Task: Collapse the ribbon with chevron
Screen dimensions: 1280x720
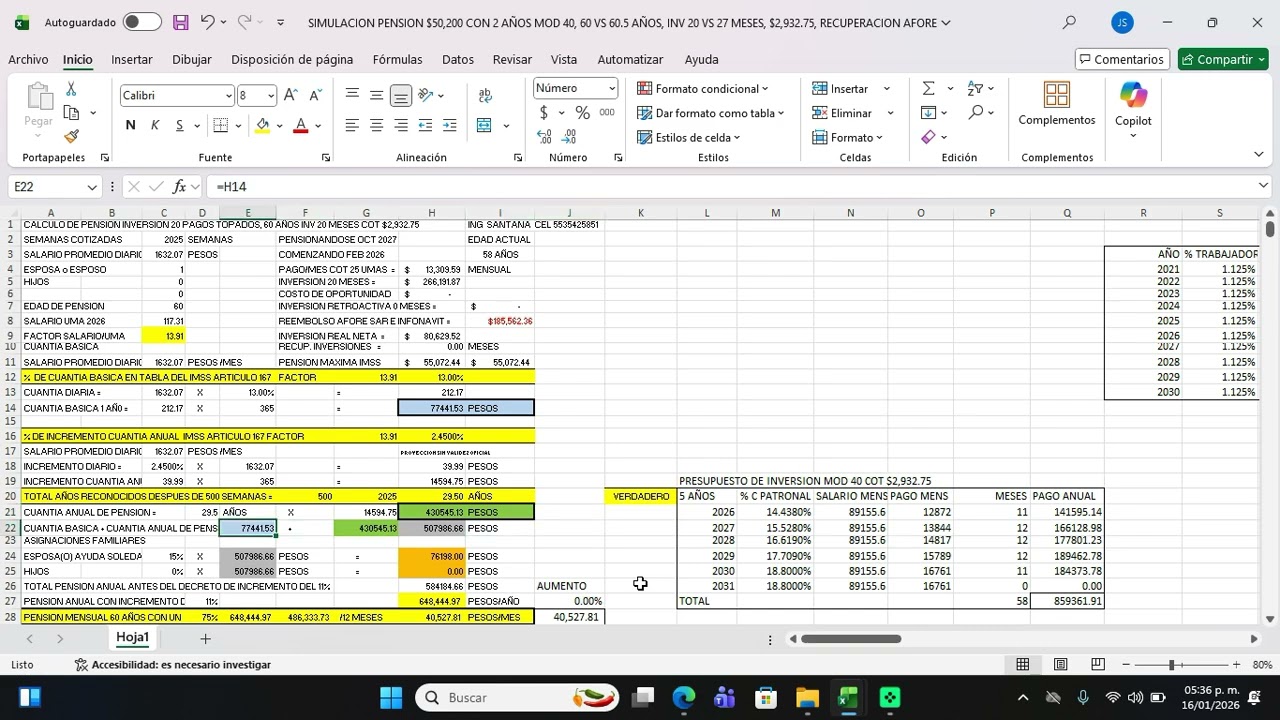Action: 1258,154
